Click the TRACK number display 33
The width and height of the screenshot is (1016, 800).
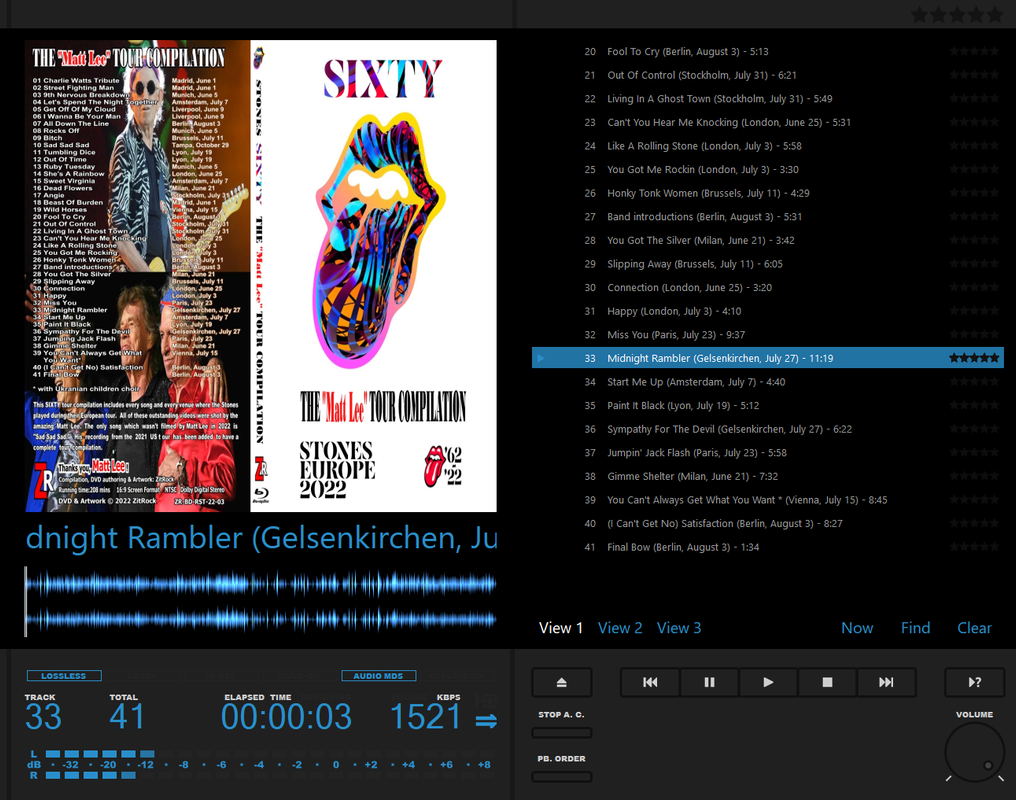click(43, 717)
